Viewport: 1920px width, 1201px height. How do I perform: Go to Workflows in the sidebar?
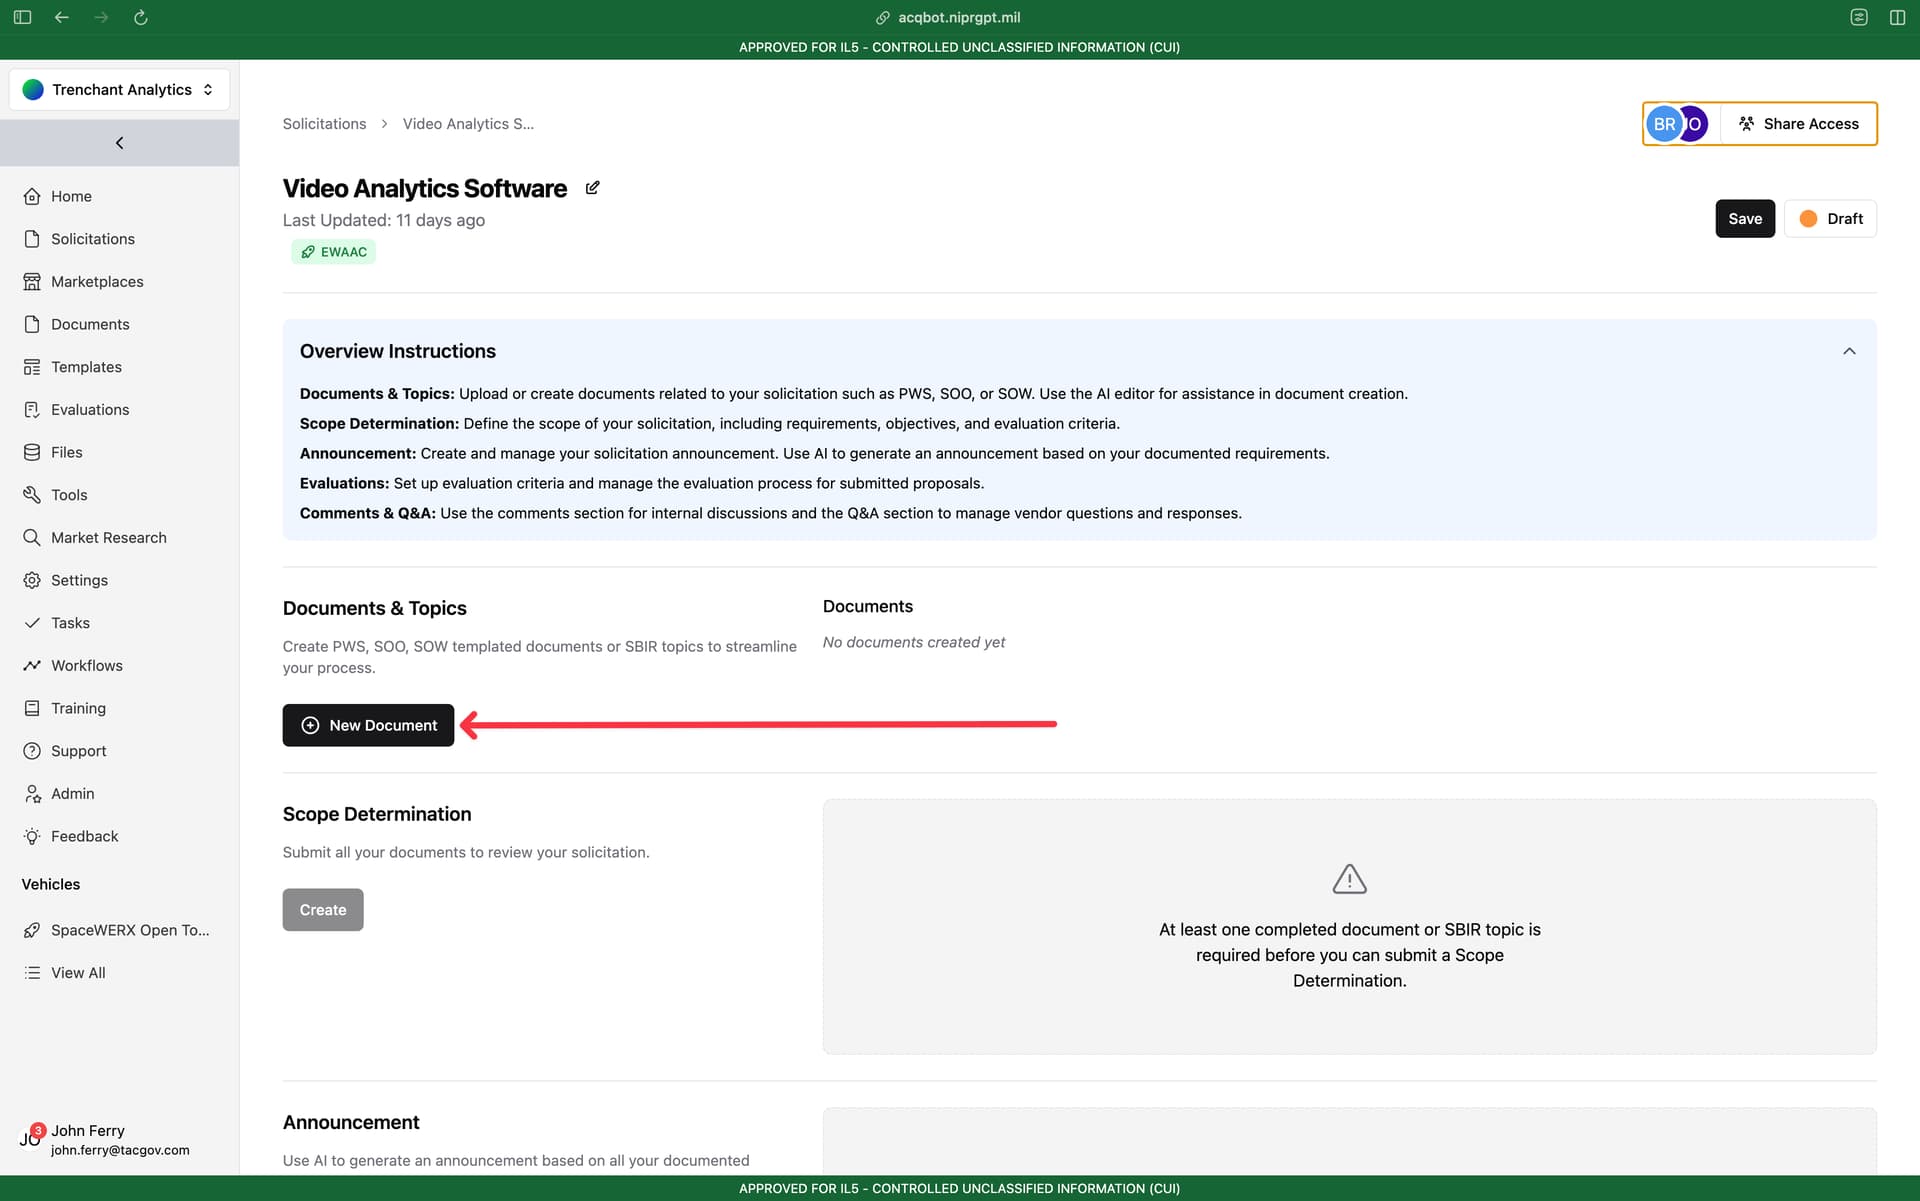[x=87, y=665]
